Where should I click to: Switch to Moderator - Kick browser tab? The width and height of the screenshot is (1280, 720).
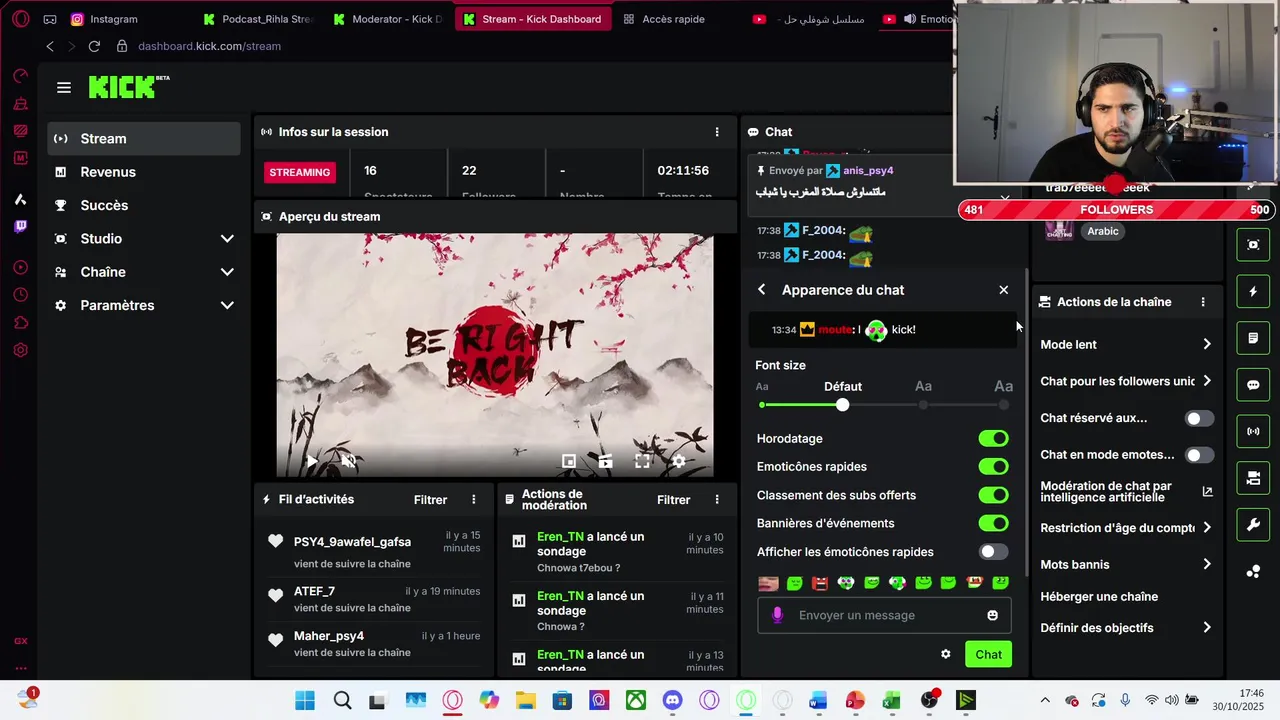[389, 19]
